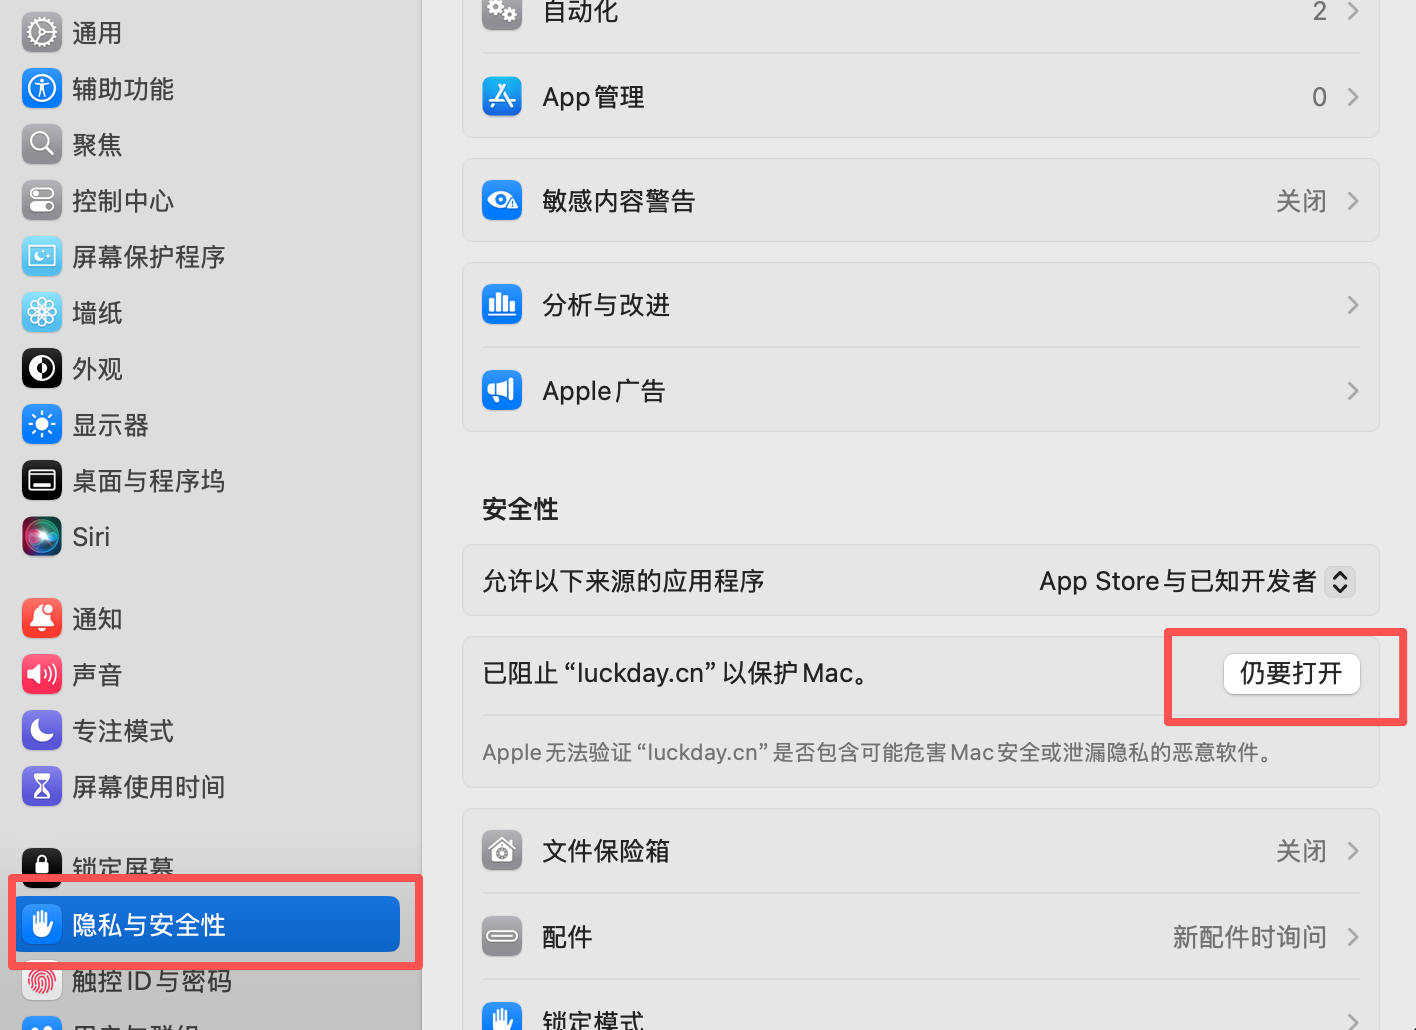
Task: Select 隐私与安全性 in sidebar
Action: [x=208, y=924]
